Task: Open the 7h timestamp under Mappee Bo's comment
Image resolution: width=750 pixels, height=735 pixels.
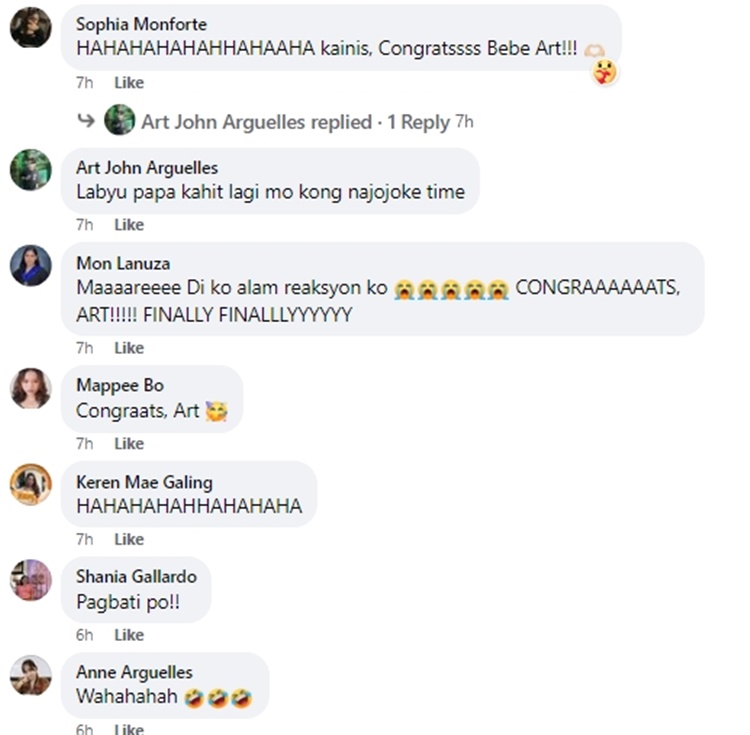Action: click(x=85, y=444)
